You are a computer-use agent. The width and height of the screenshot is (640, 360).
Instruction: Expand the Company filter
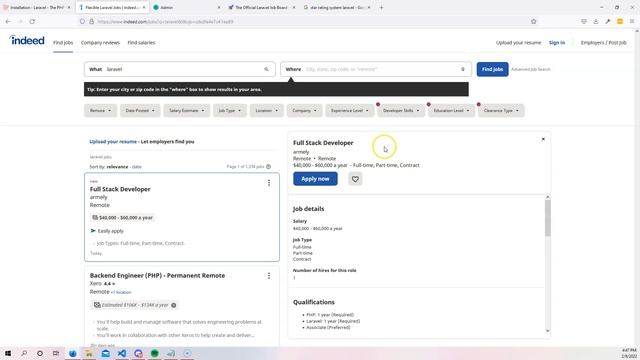(x=304, y=111)
